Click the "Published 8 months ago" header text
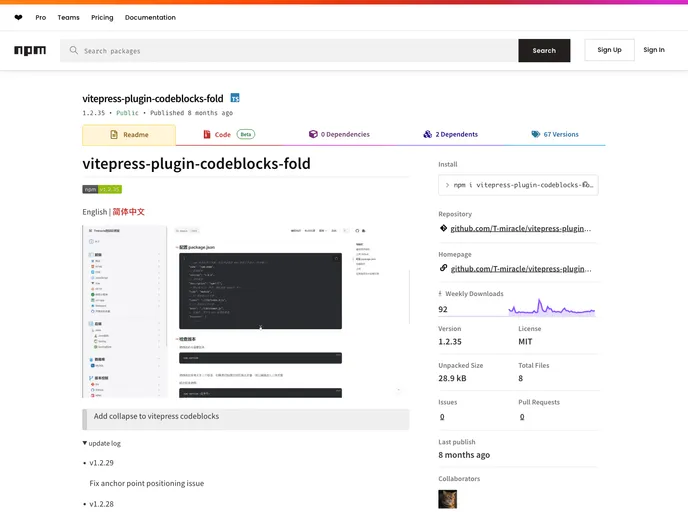The image size is (688, 512). tap(191, 113)
